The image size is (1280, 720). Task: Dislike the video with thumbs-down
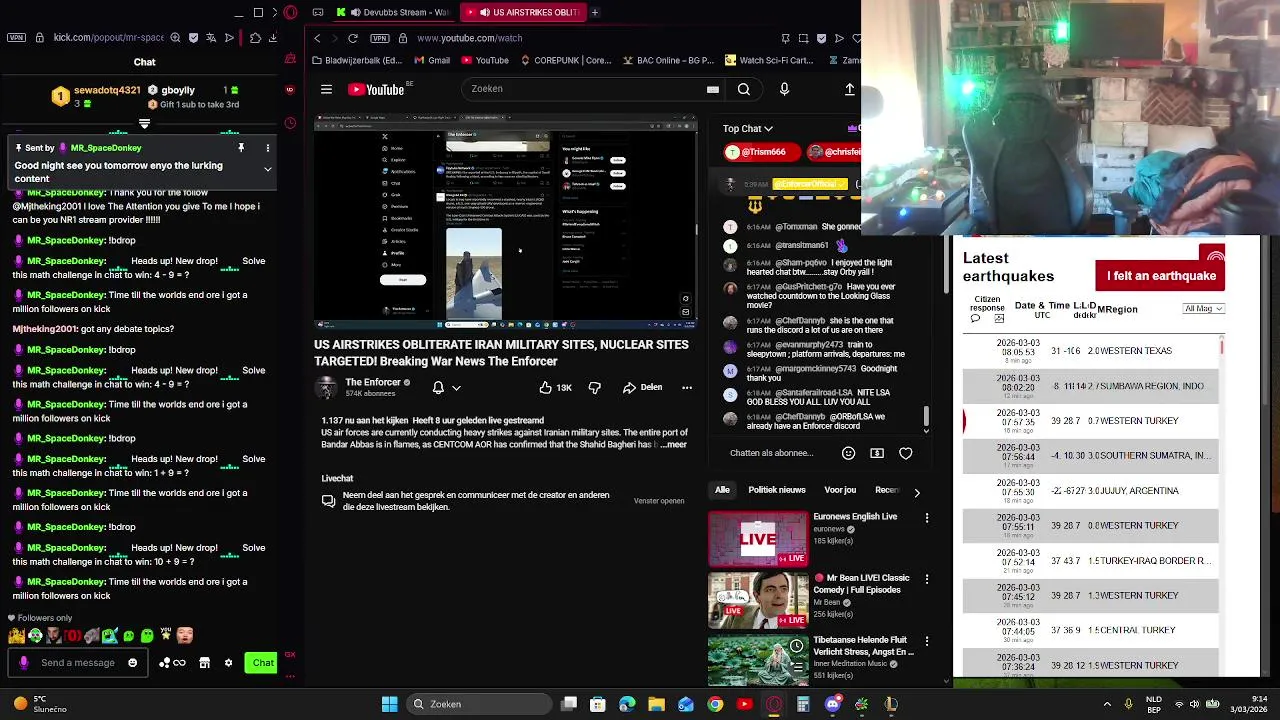coord(594,387)
